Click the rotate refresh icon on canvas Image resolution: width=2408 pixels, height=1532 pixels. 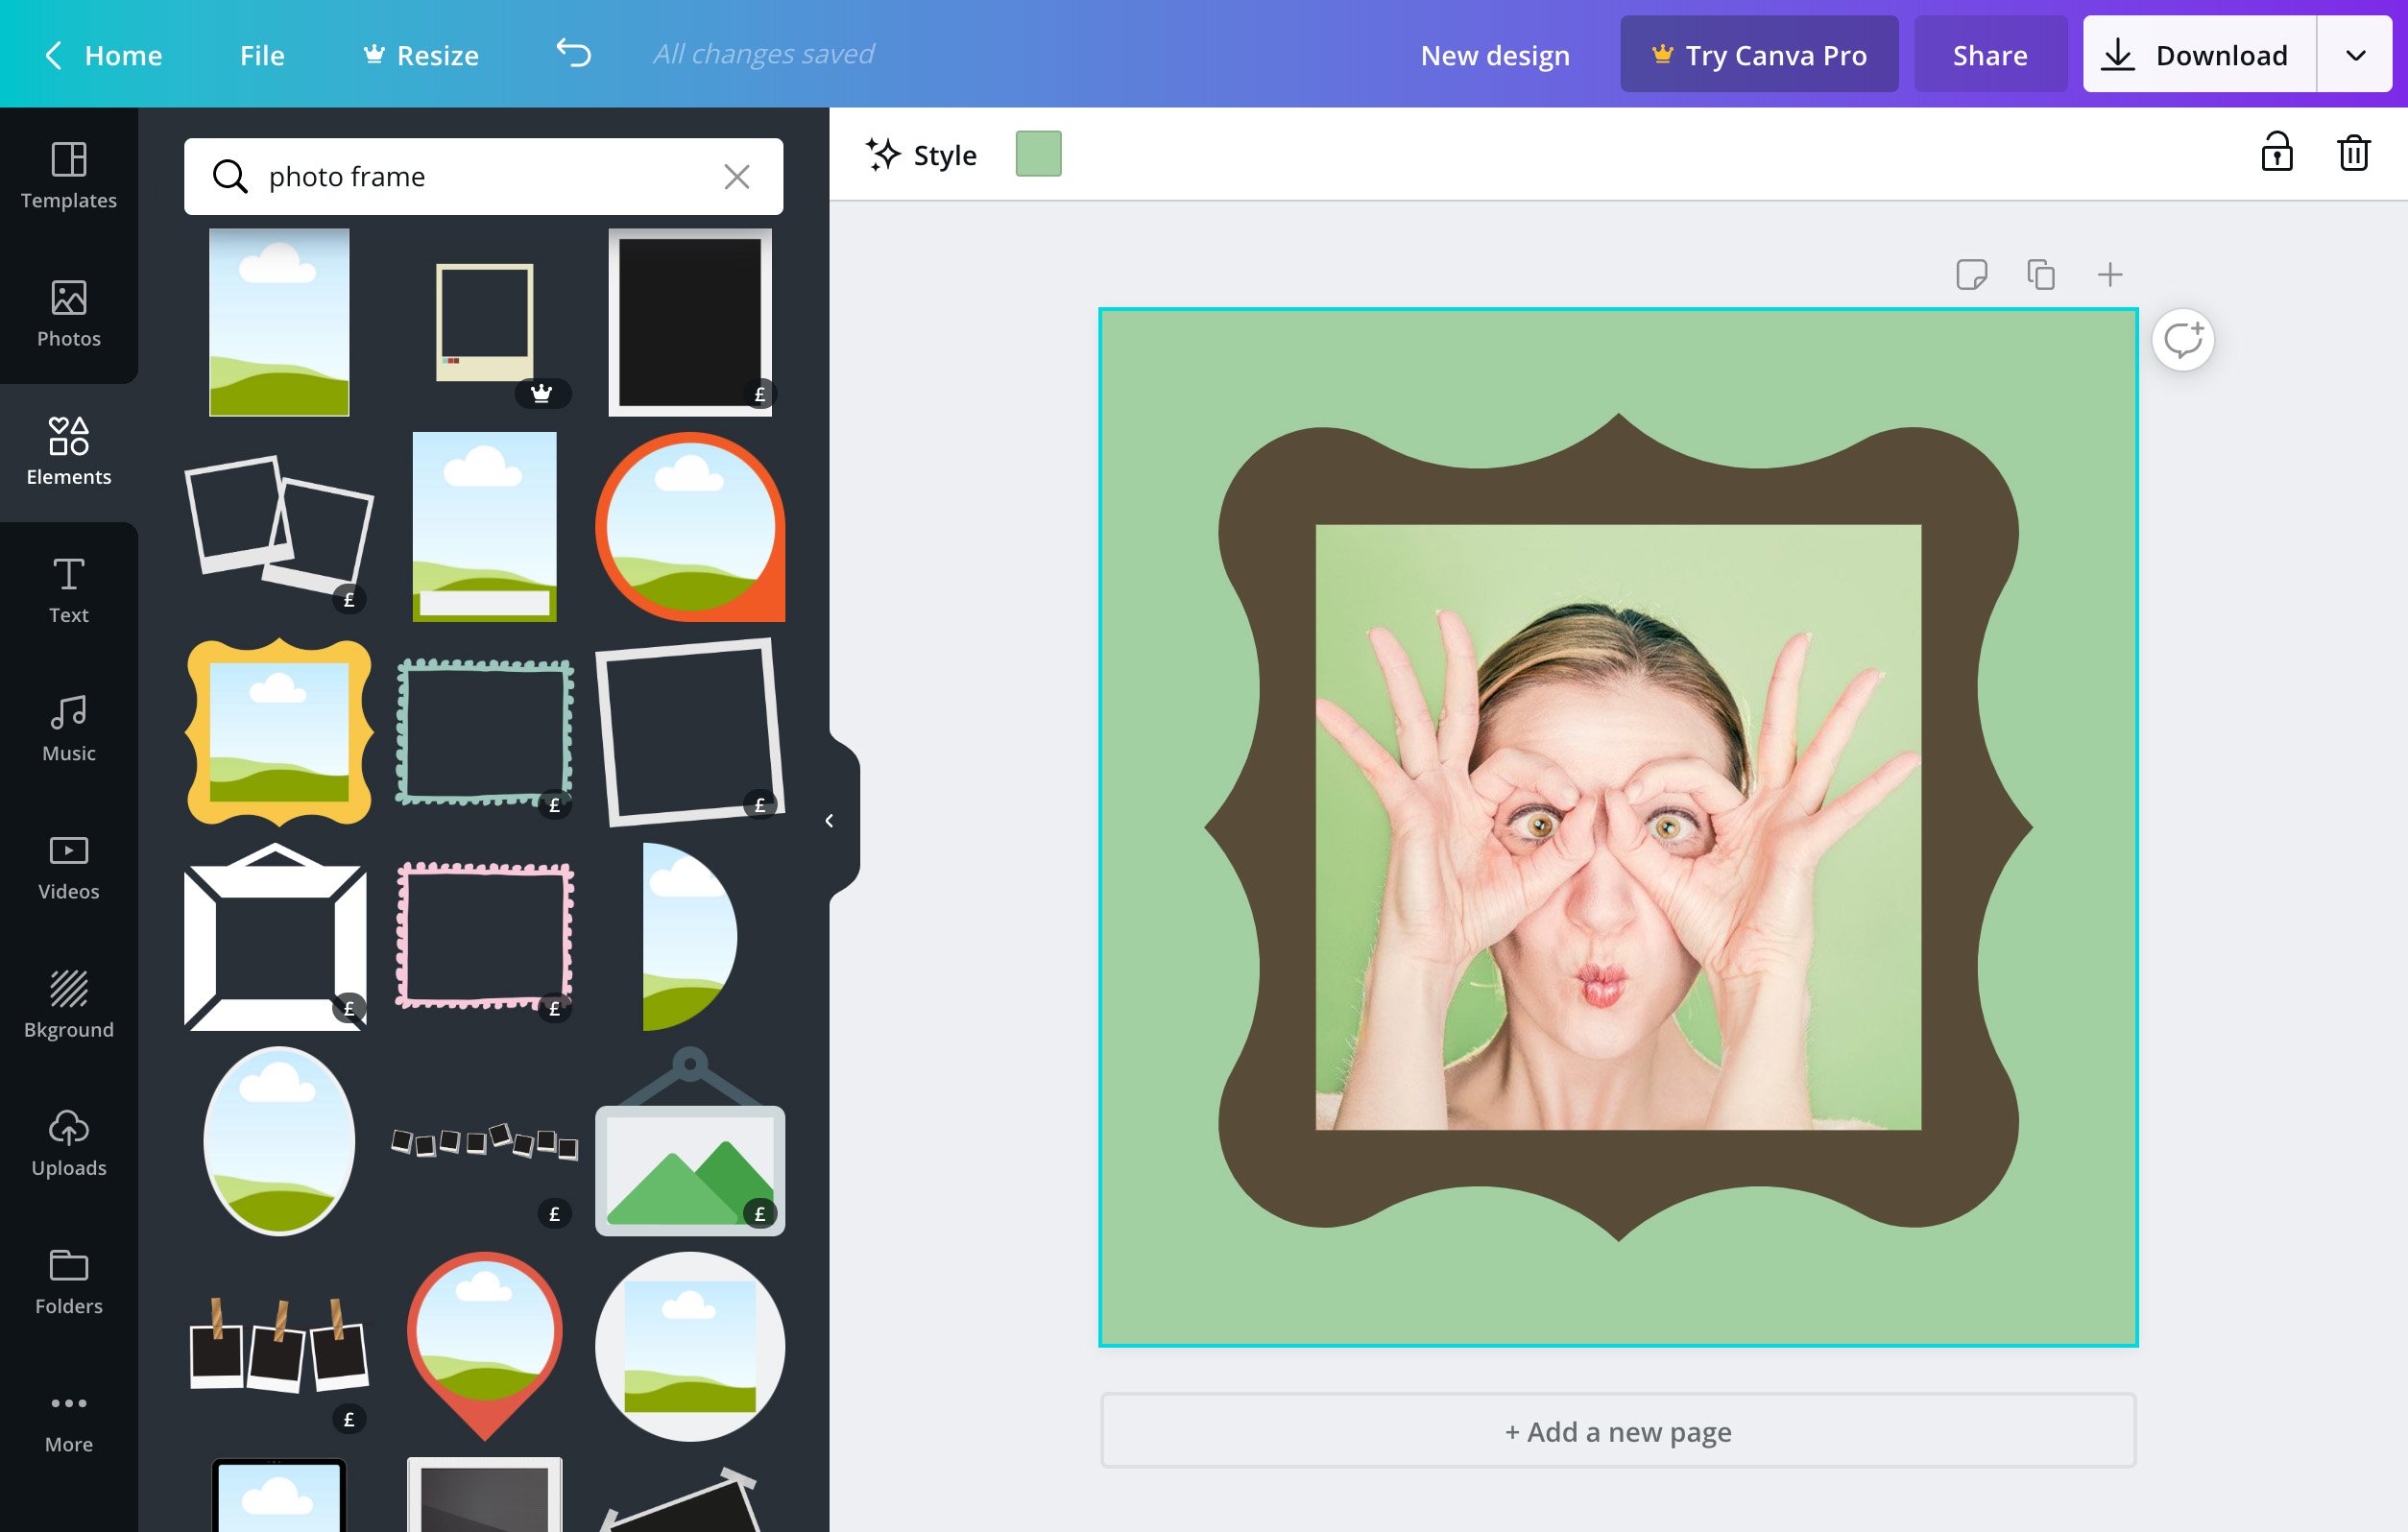(x=2185, y=339)
